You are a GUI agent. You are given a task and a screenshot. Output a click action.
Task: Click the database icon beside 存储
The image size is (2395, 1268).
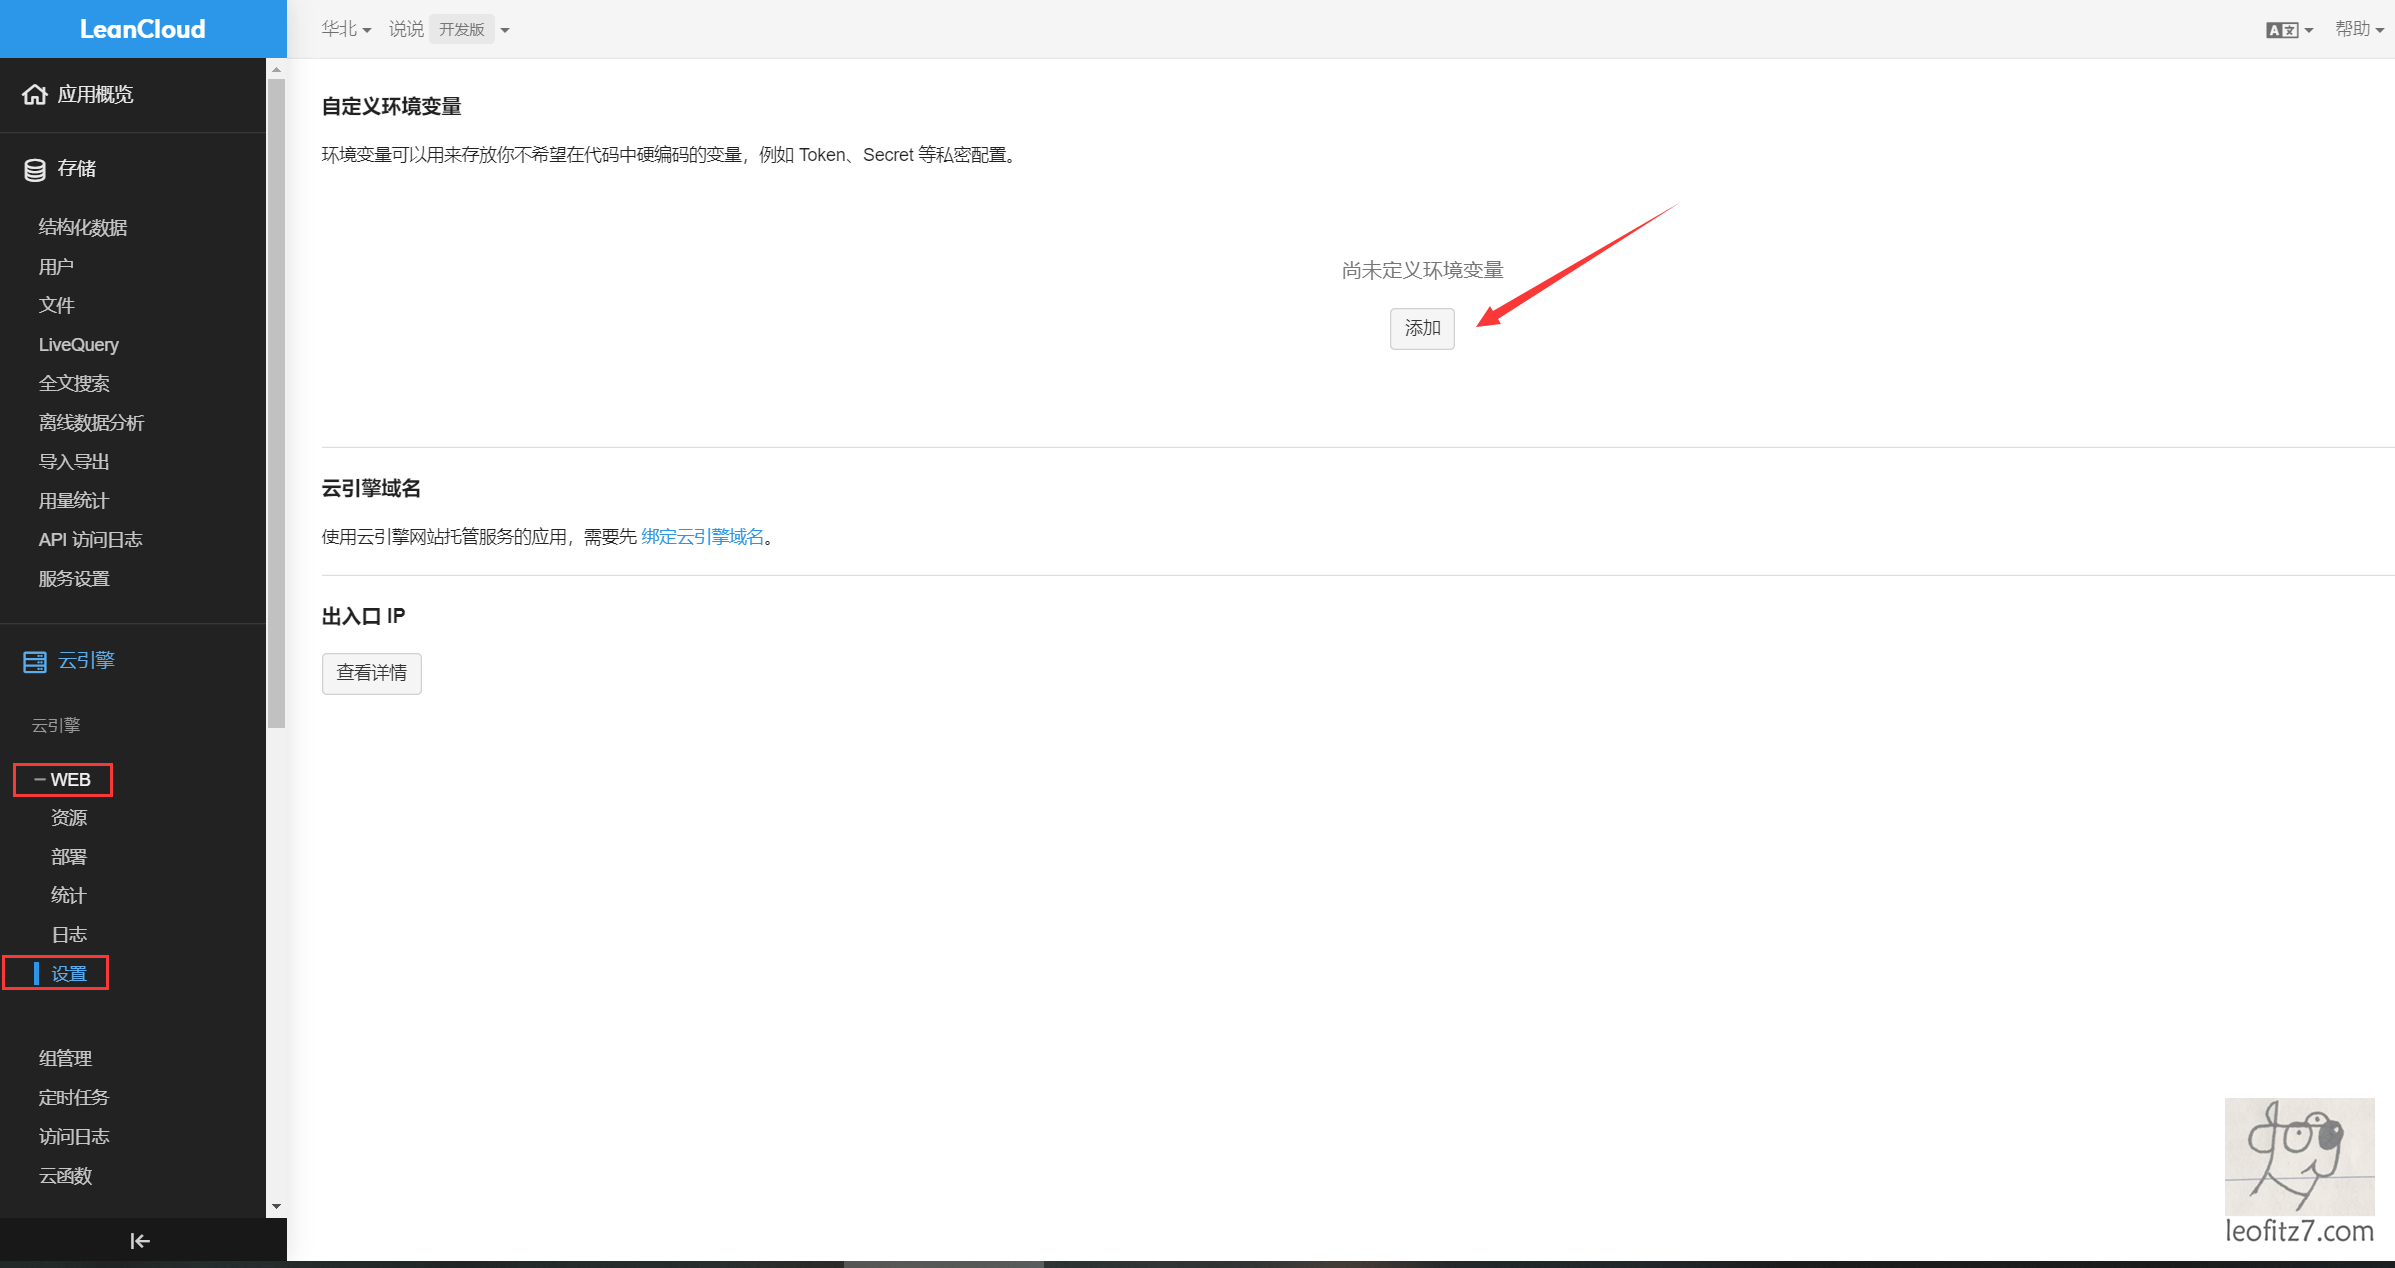click(x=35, y=169)
